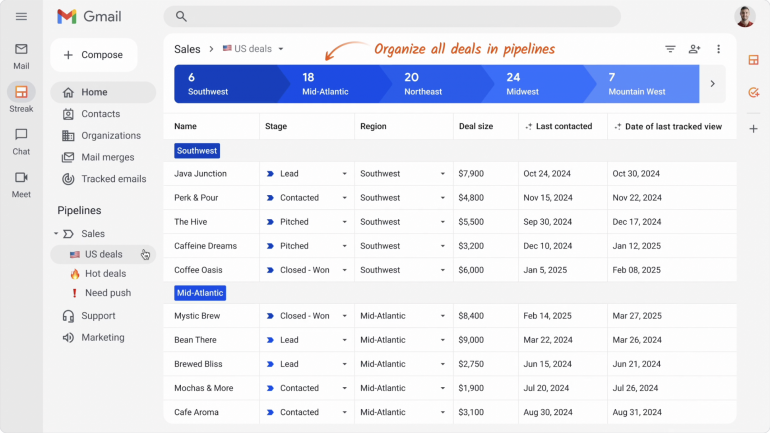Open stage dropdown for The Hive
The image size is (770, 433).
(x=344, y=222)
